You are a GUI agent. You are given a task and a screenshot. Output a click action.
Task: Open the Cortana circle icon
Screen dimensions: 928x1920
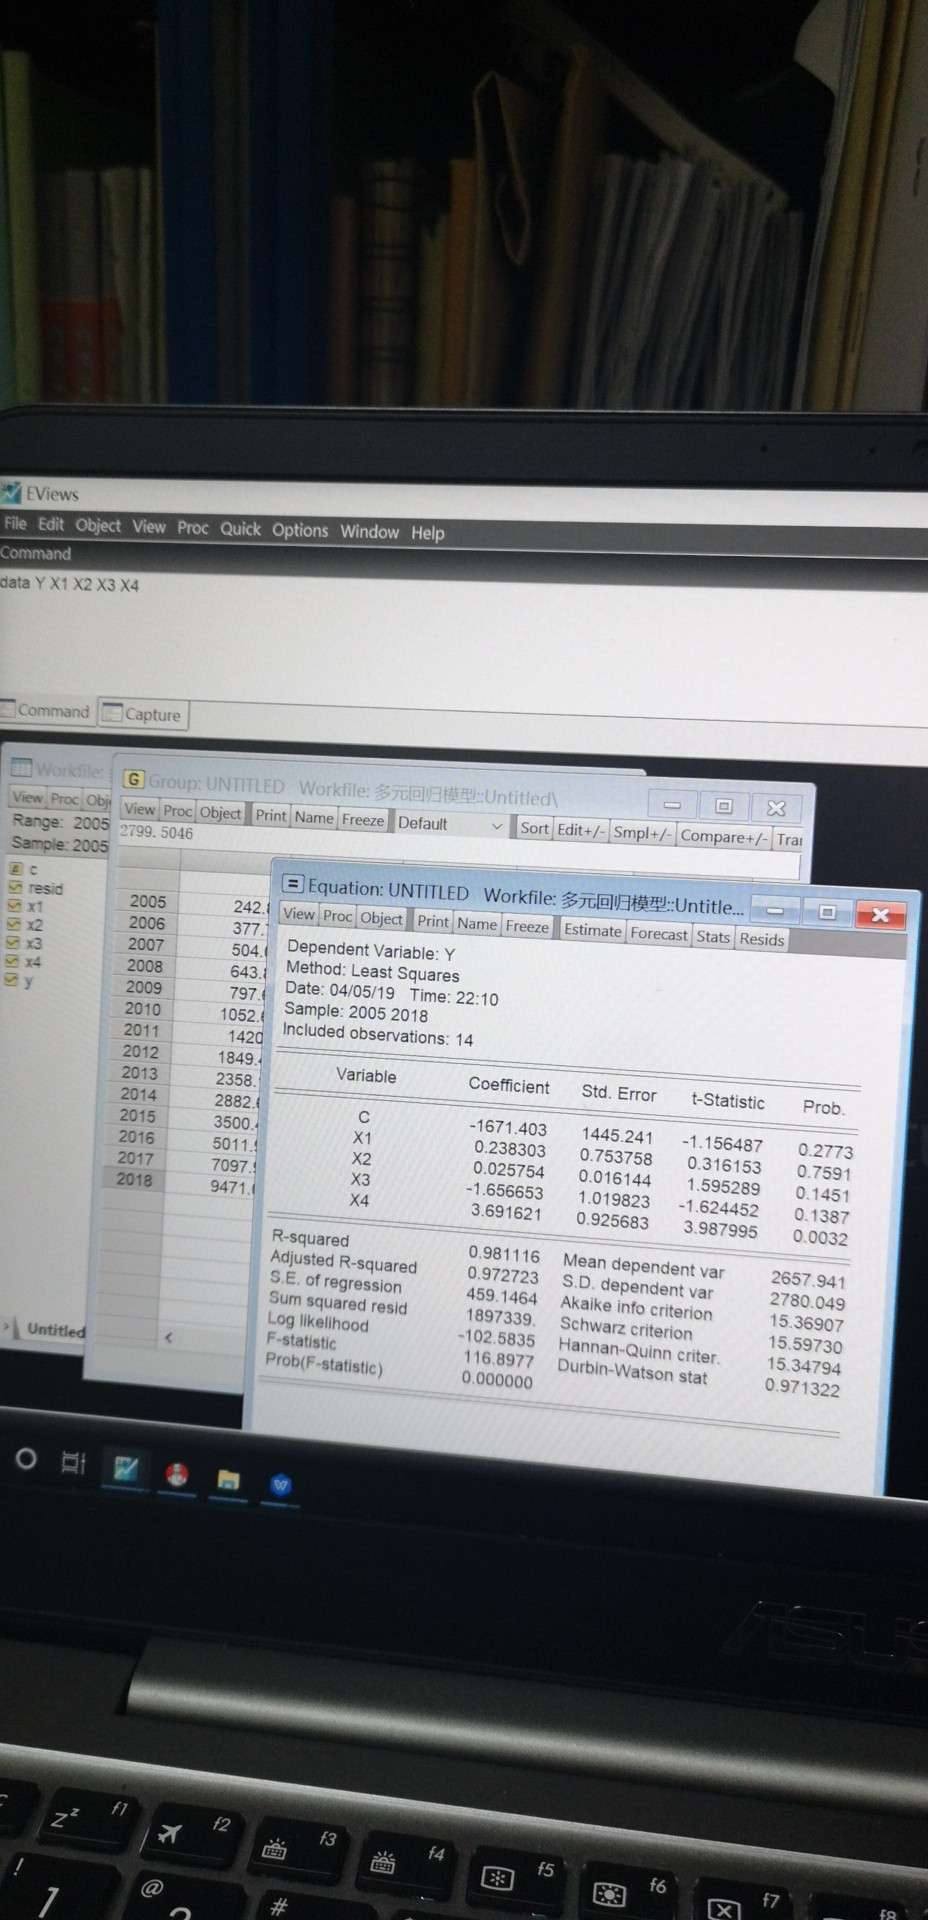(x=27, y=1460)
